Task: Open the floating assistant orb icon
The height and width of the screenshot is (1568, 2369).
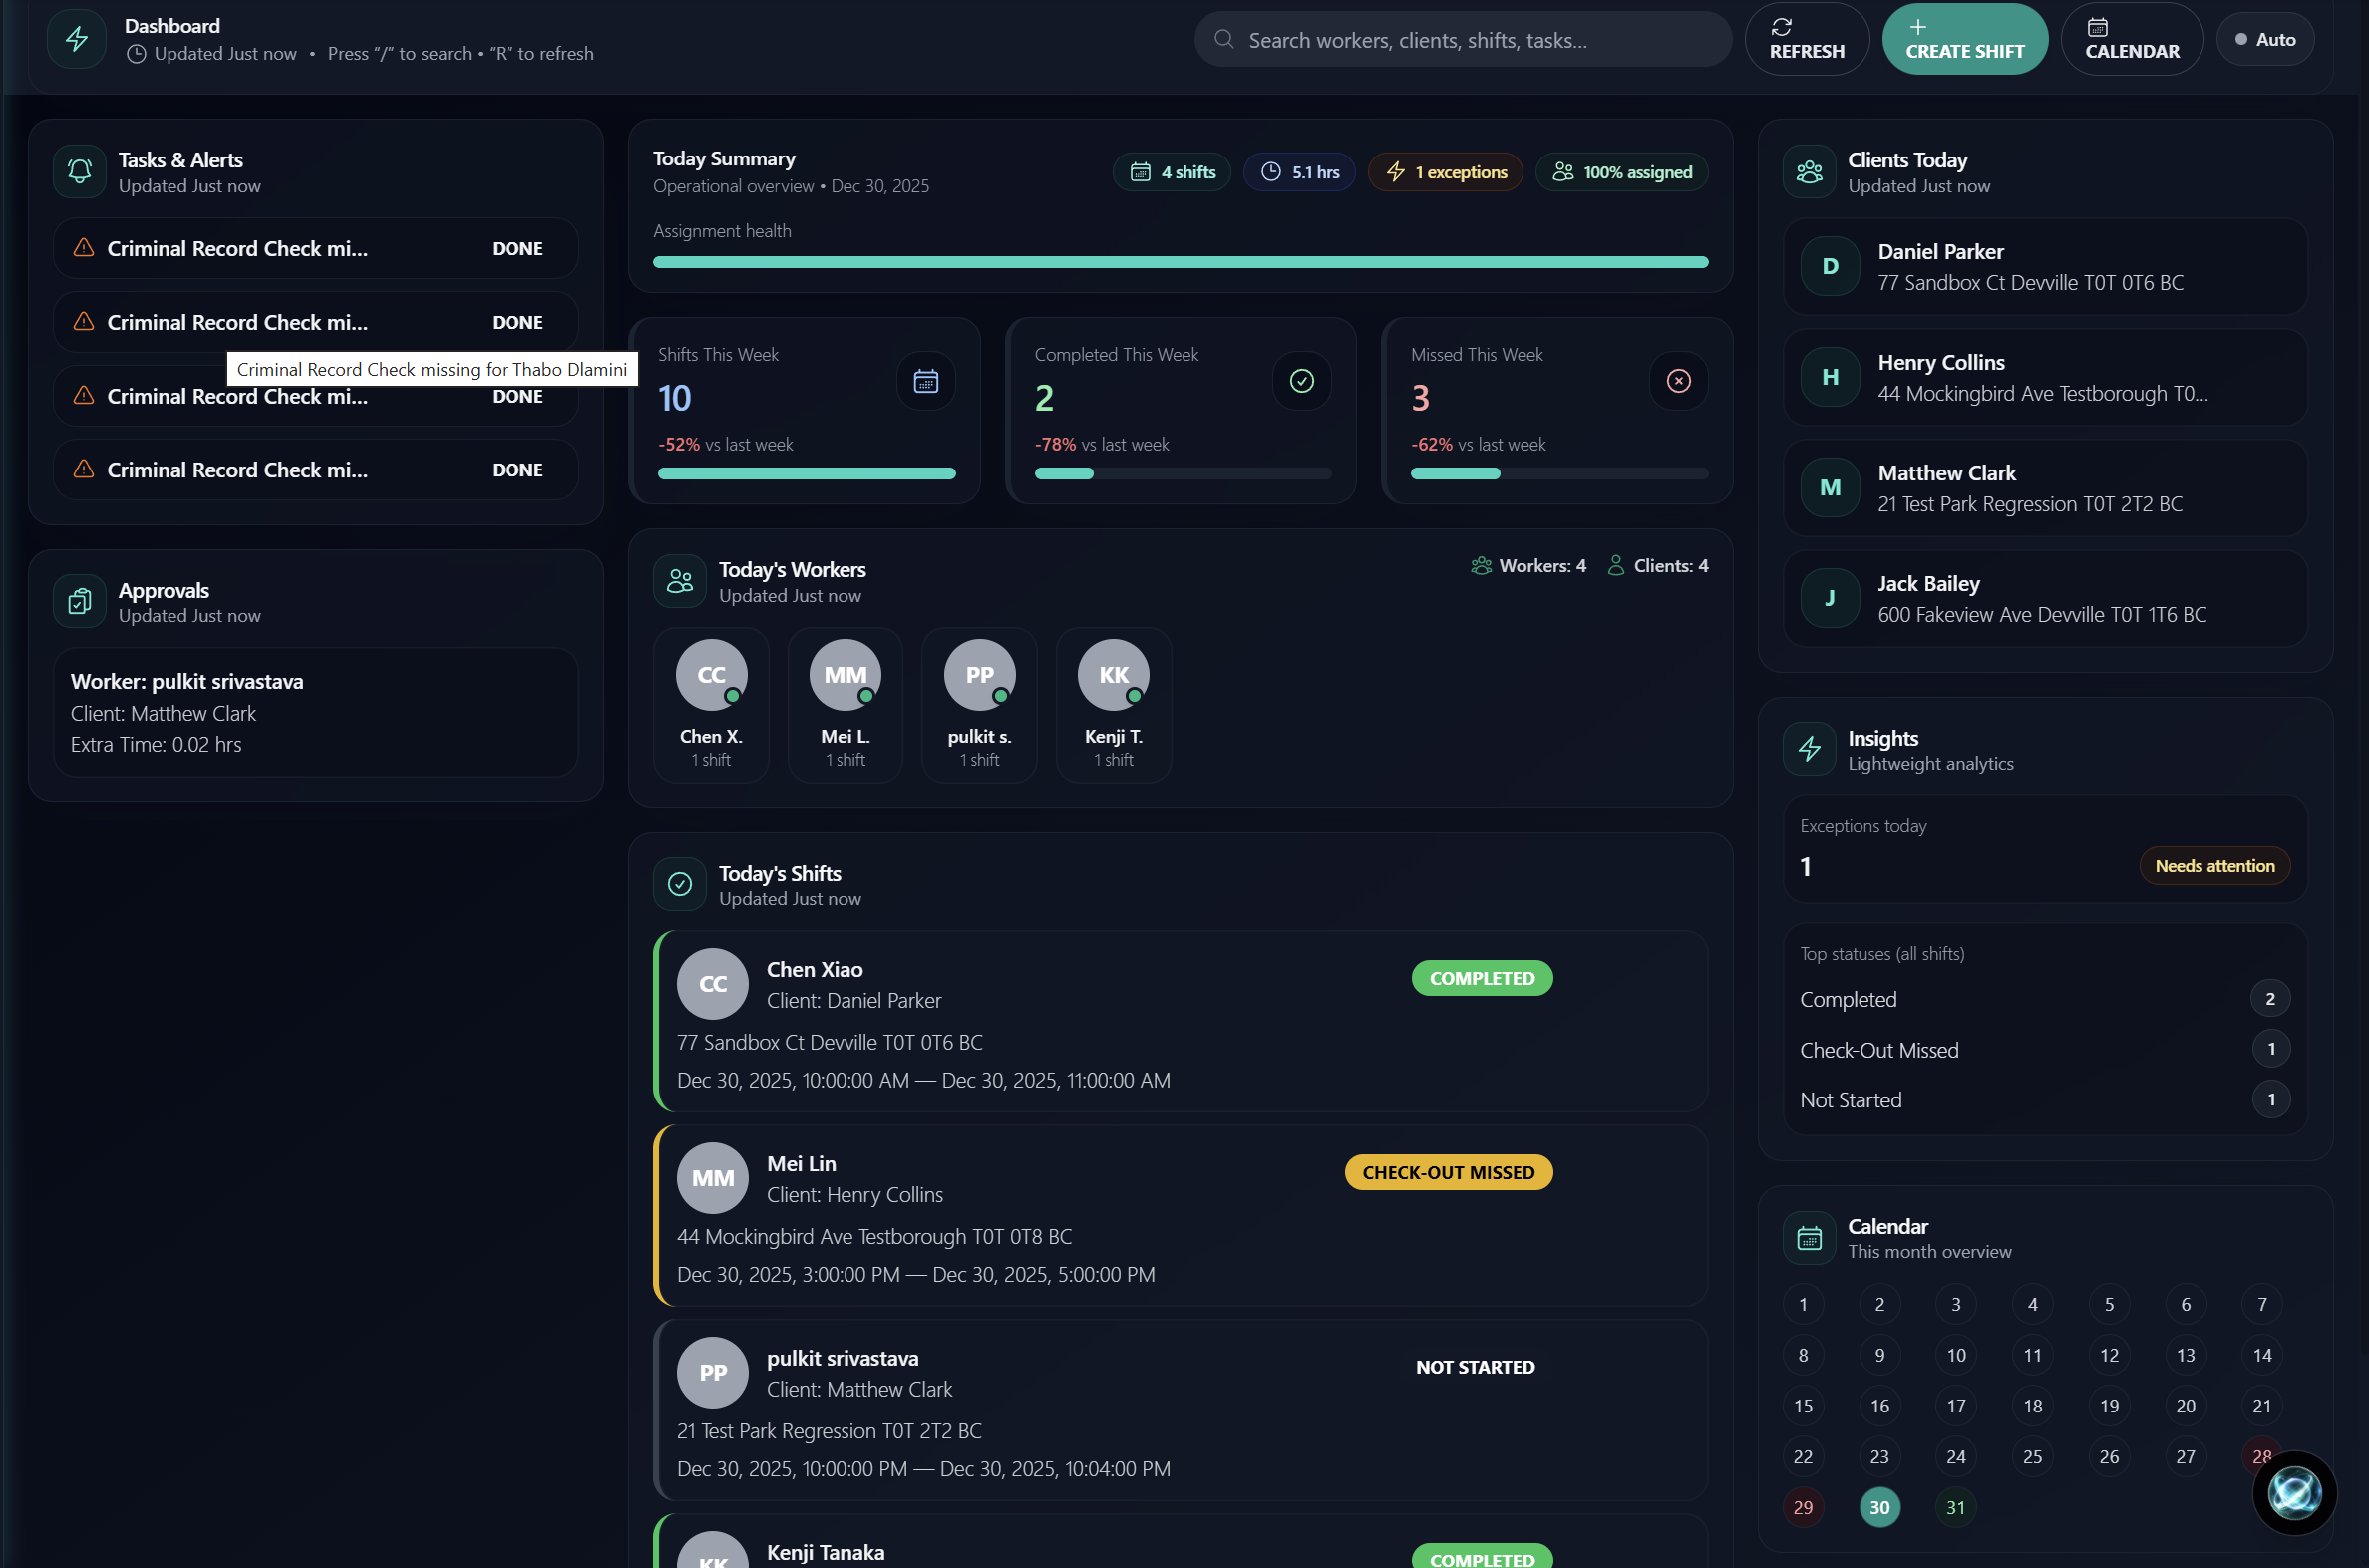Action: pos(2293,1493)
